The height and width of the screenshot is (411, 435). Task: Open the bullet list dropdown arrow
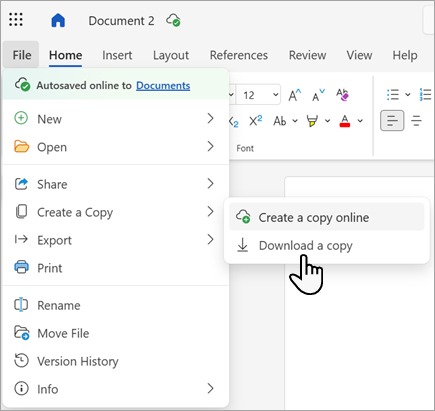tap(408, 95)
